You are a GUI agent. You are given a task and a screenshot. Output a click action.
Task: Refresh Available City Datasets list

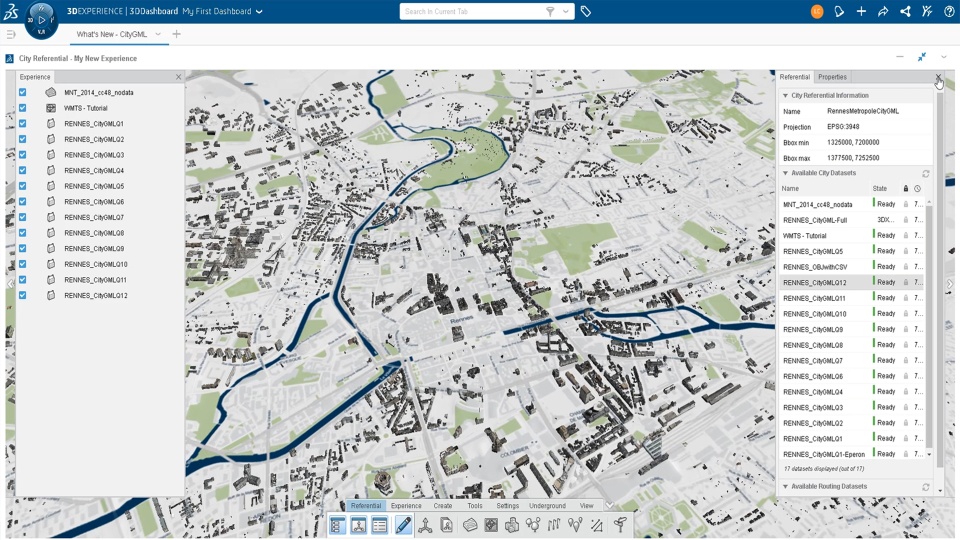(926, 173)
